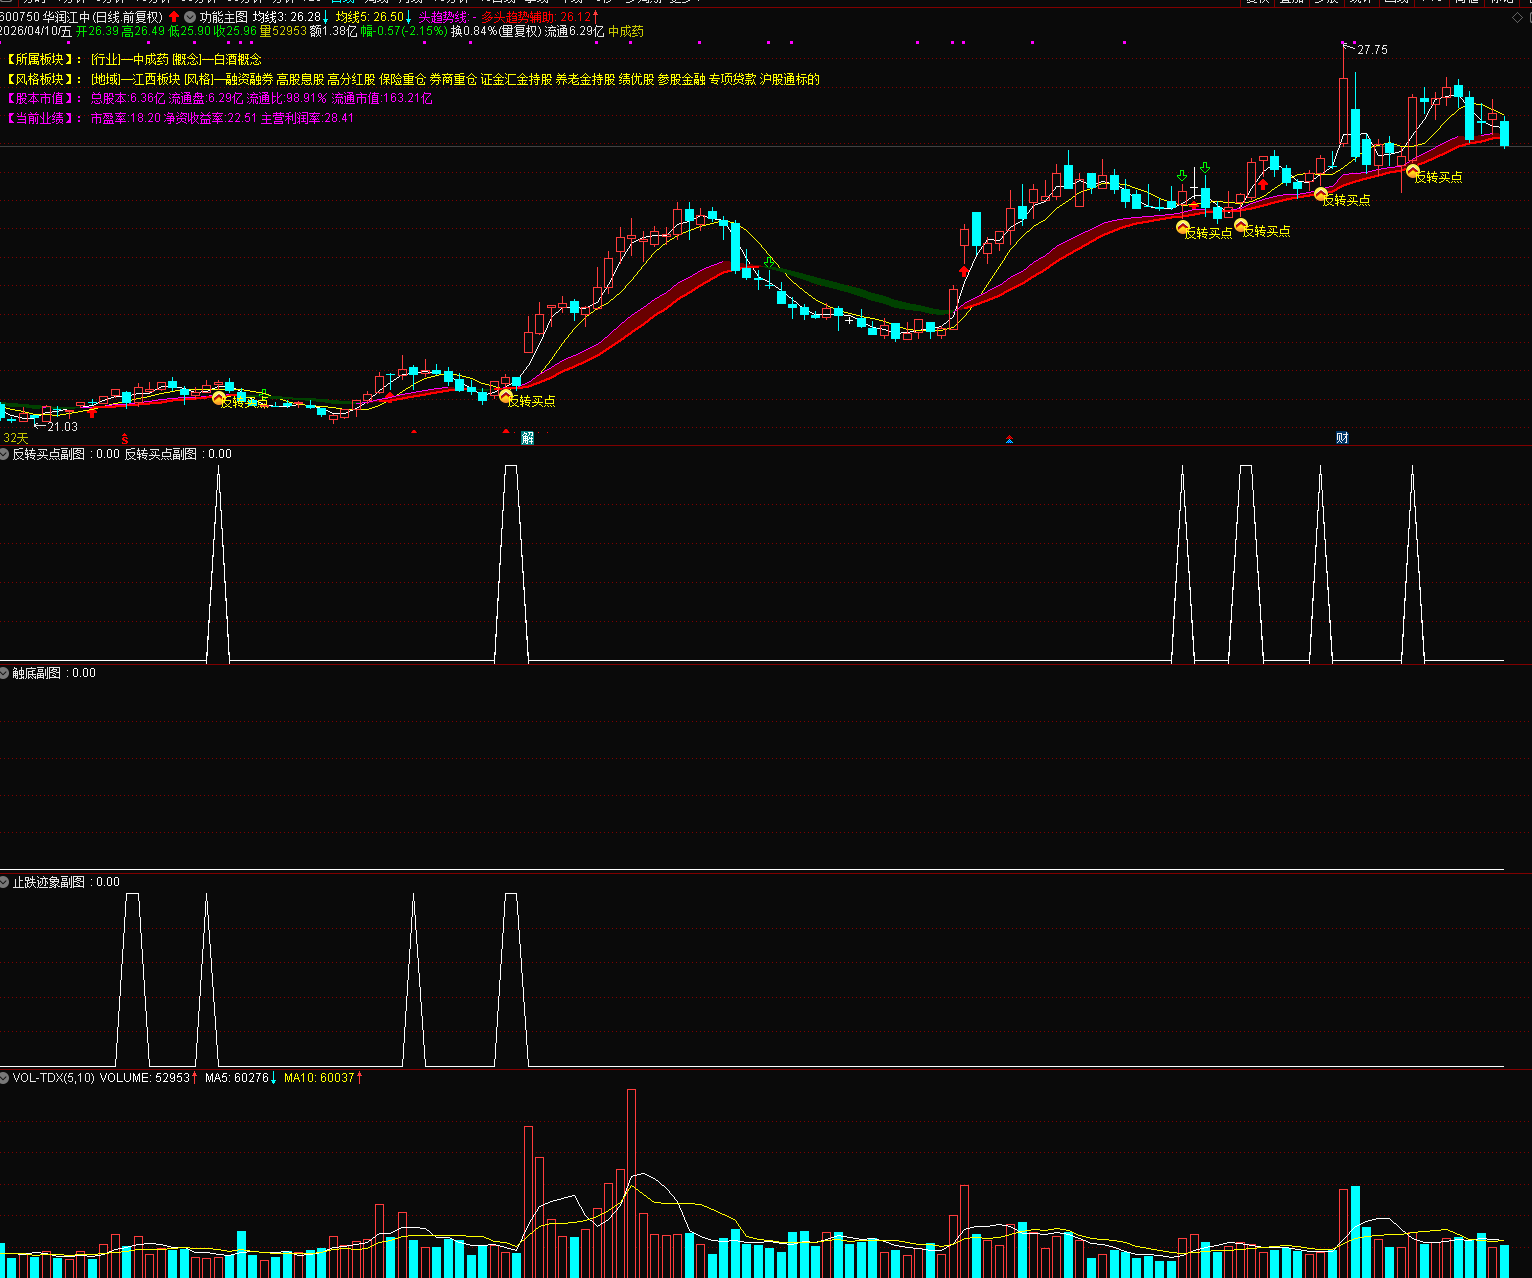The height and width of the screenshot is (1278, 1532).
Task: Click the 高股息股 style label
Action: pos(300,79)
